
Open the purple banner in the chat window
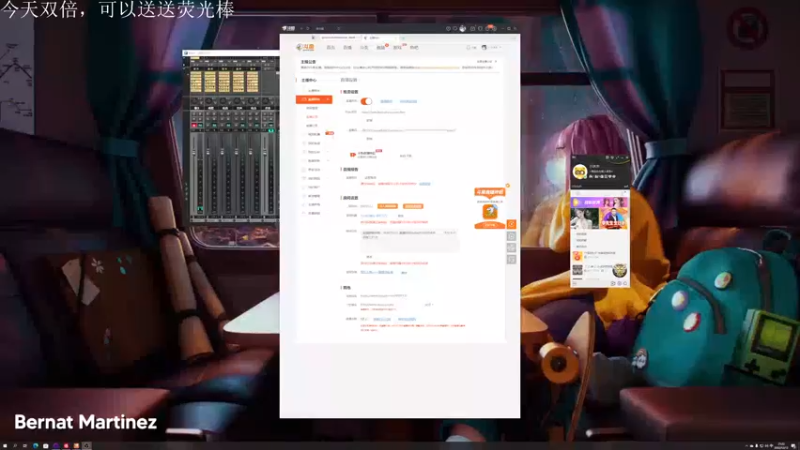pyautogui.click(x=599, y=202)
